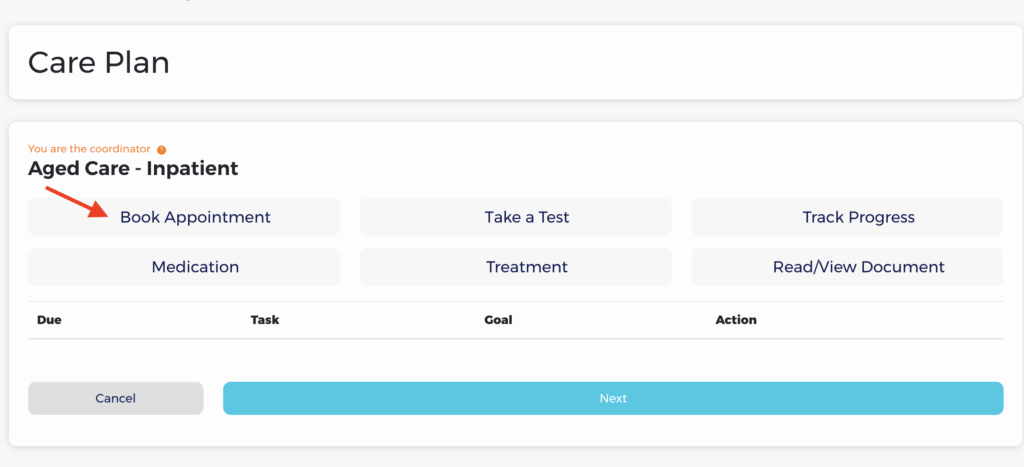Click the 'You are the coordinator' label
The height and width of the screenshot is (467, 1024).
[89, 149]
